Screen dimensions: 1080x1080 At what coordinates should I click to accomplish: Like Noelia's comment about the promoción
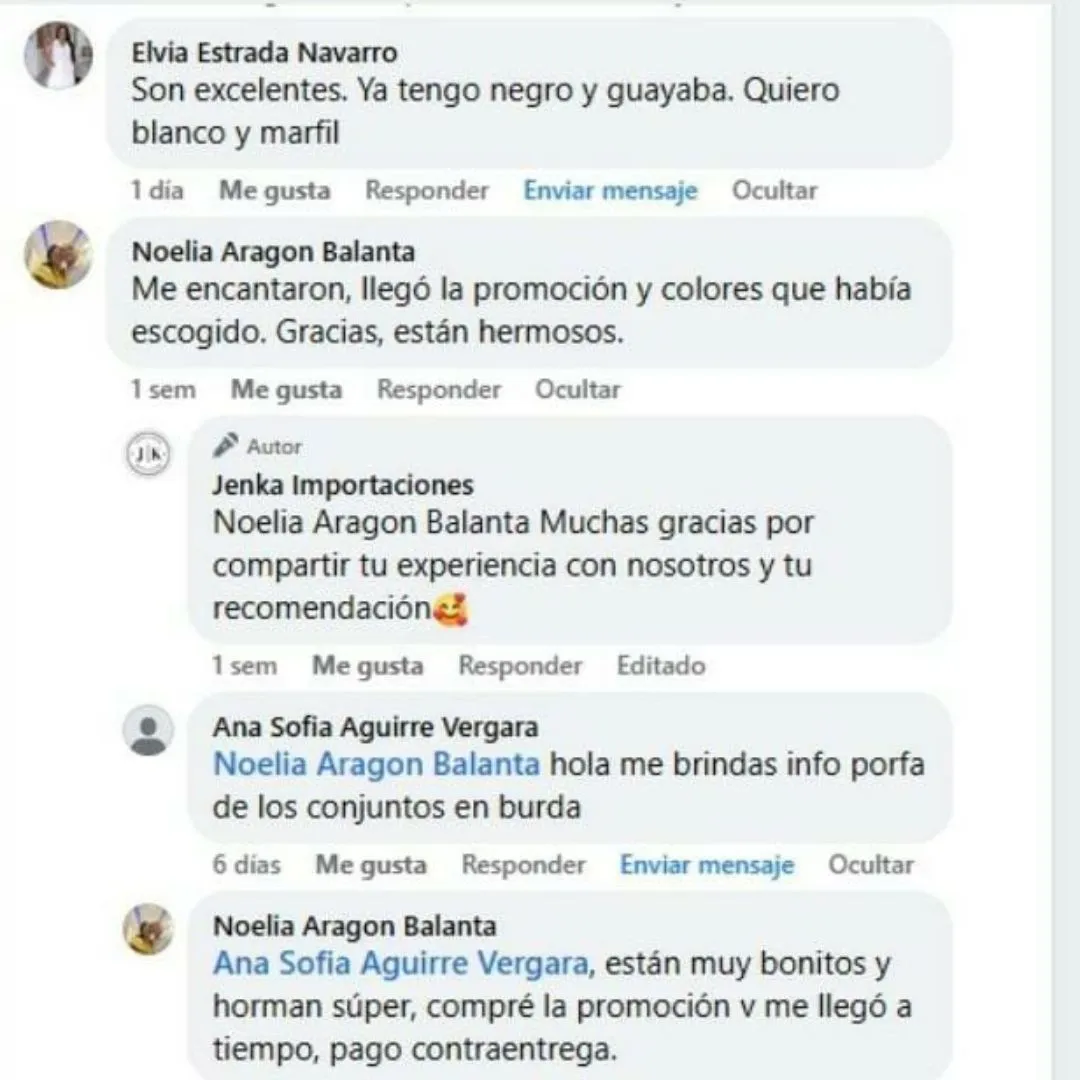point(287,389)
